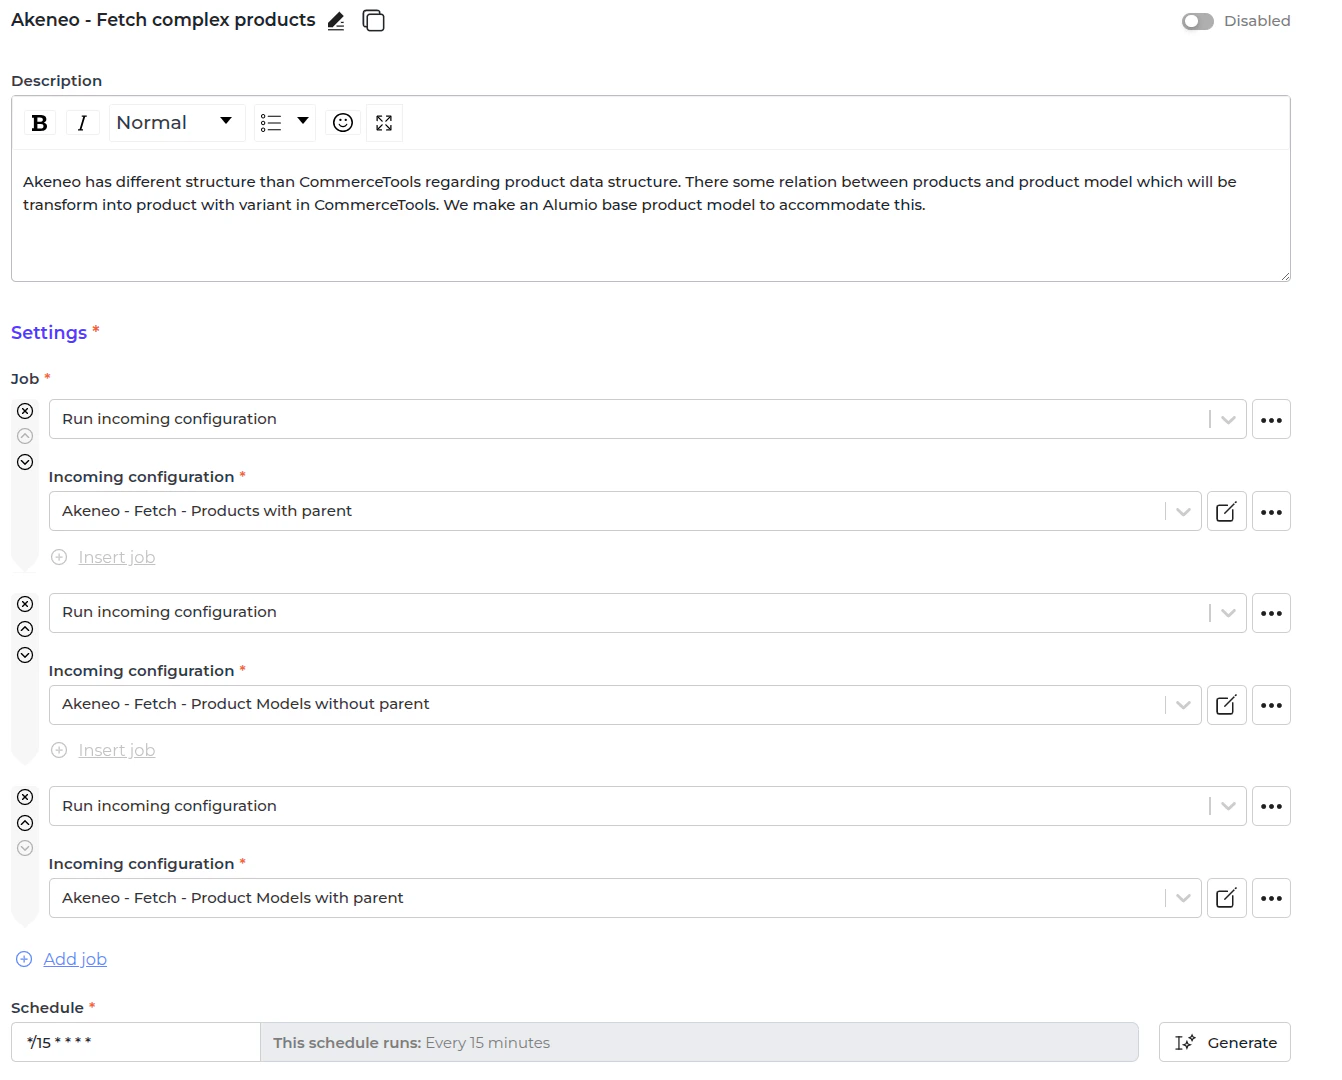Open Product Models with parent dropdown
This screenshot has width=1342, height=1080.
(625, 898)
